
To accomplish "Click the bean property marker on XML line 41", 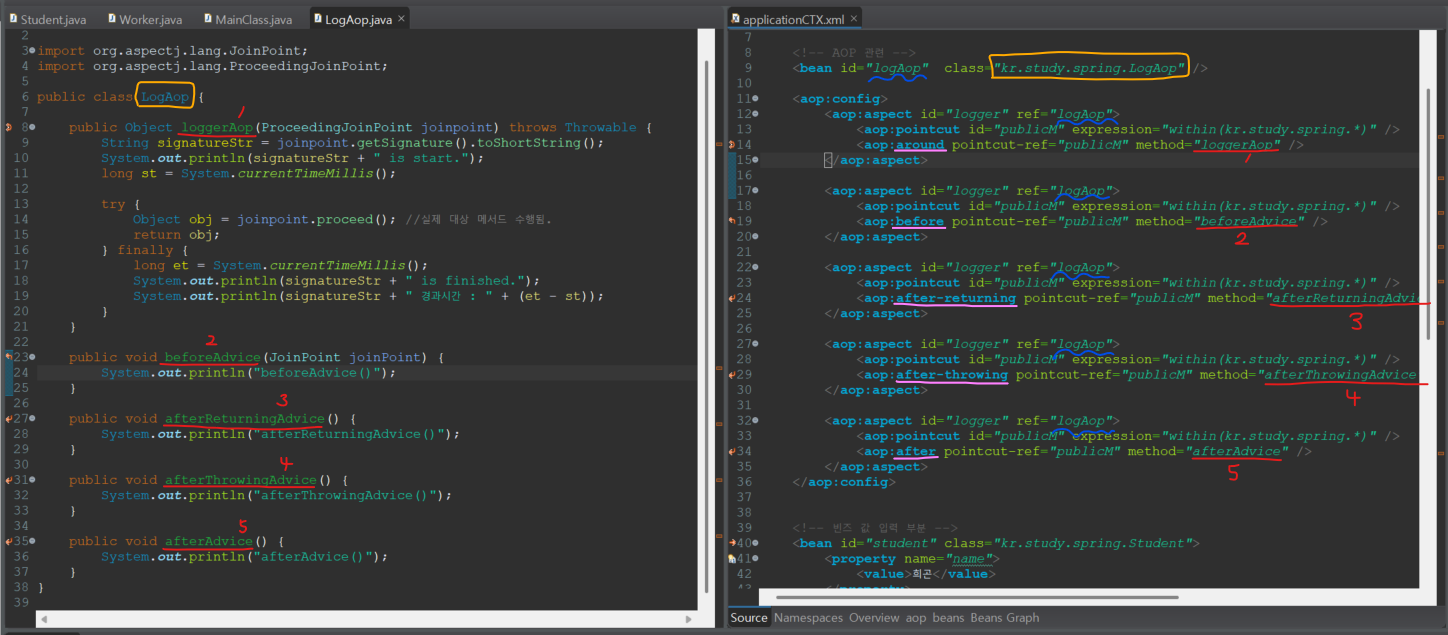I will pos(733,559).
